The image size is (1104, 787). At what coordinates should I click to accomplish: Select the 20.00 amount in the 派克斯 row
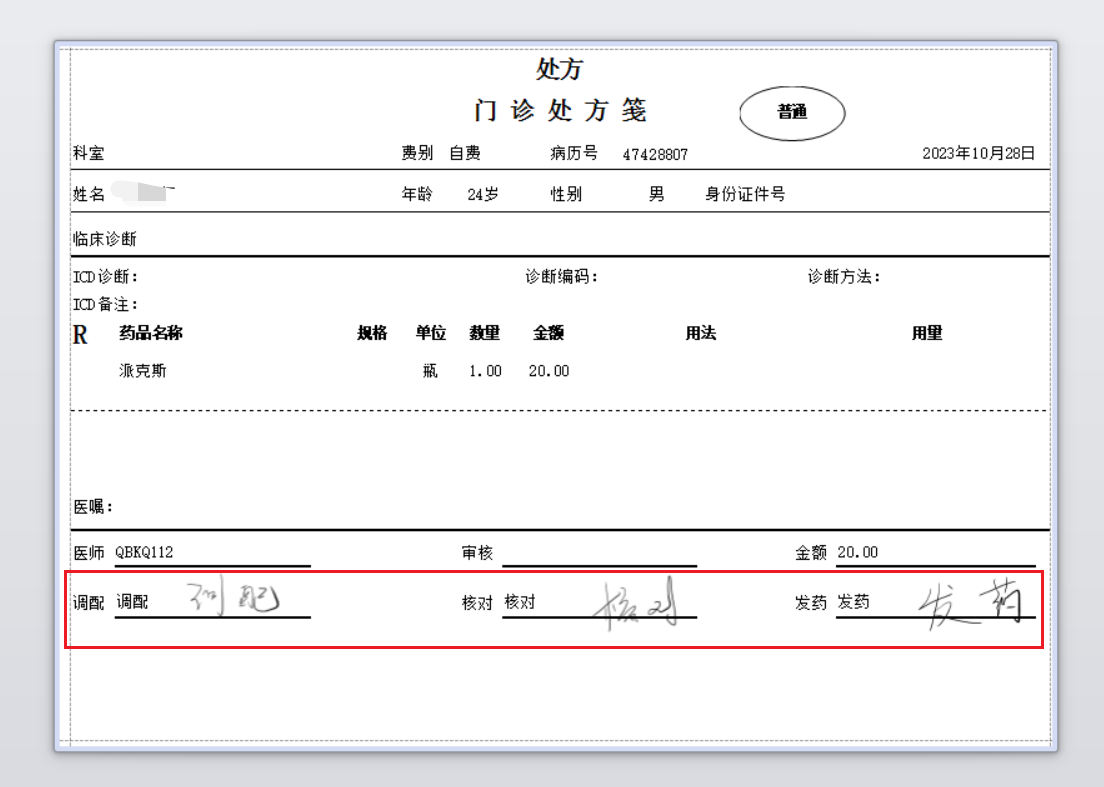[548, 371]
